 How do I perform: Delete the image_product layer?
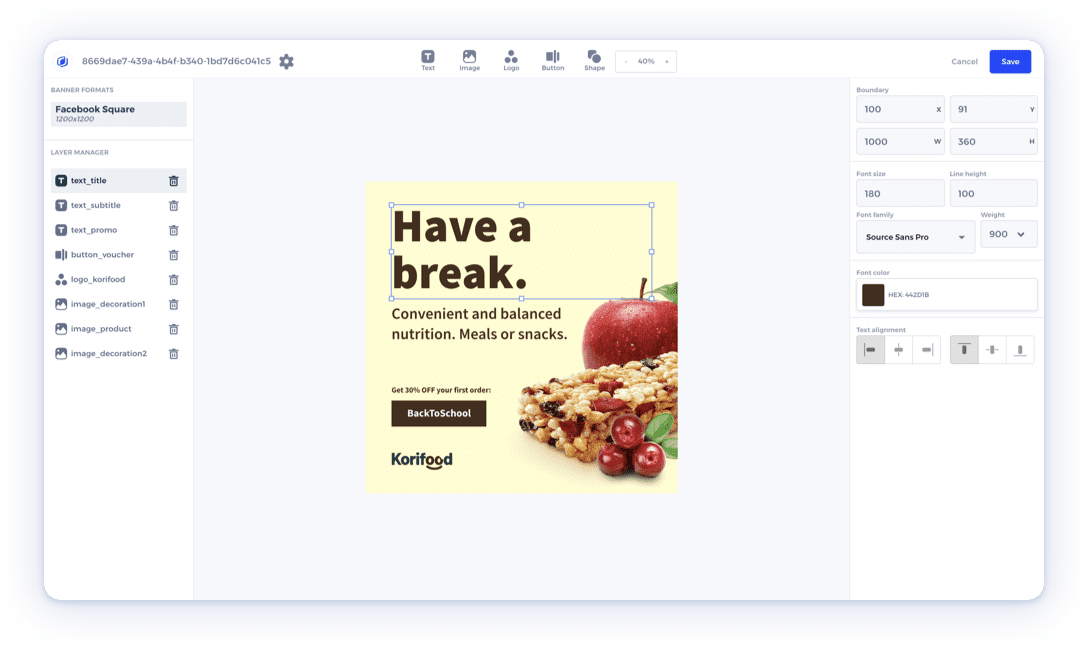[173, 329]
